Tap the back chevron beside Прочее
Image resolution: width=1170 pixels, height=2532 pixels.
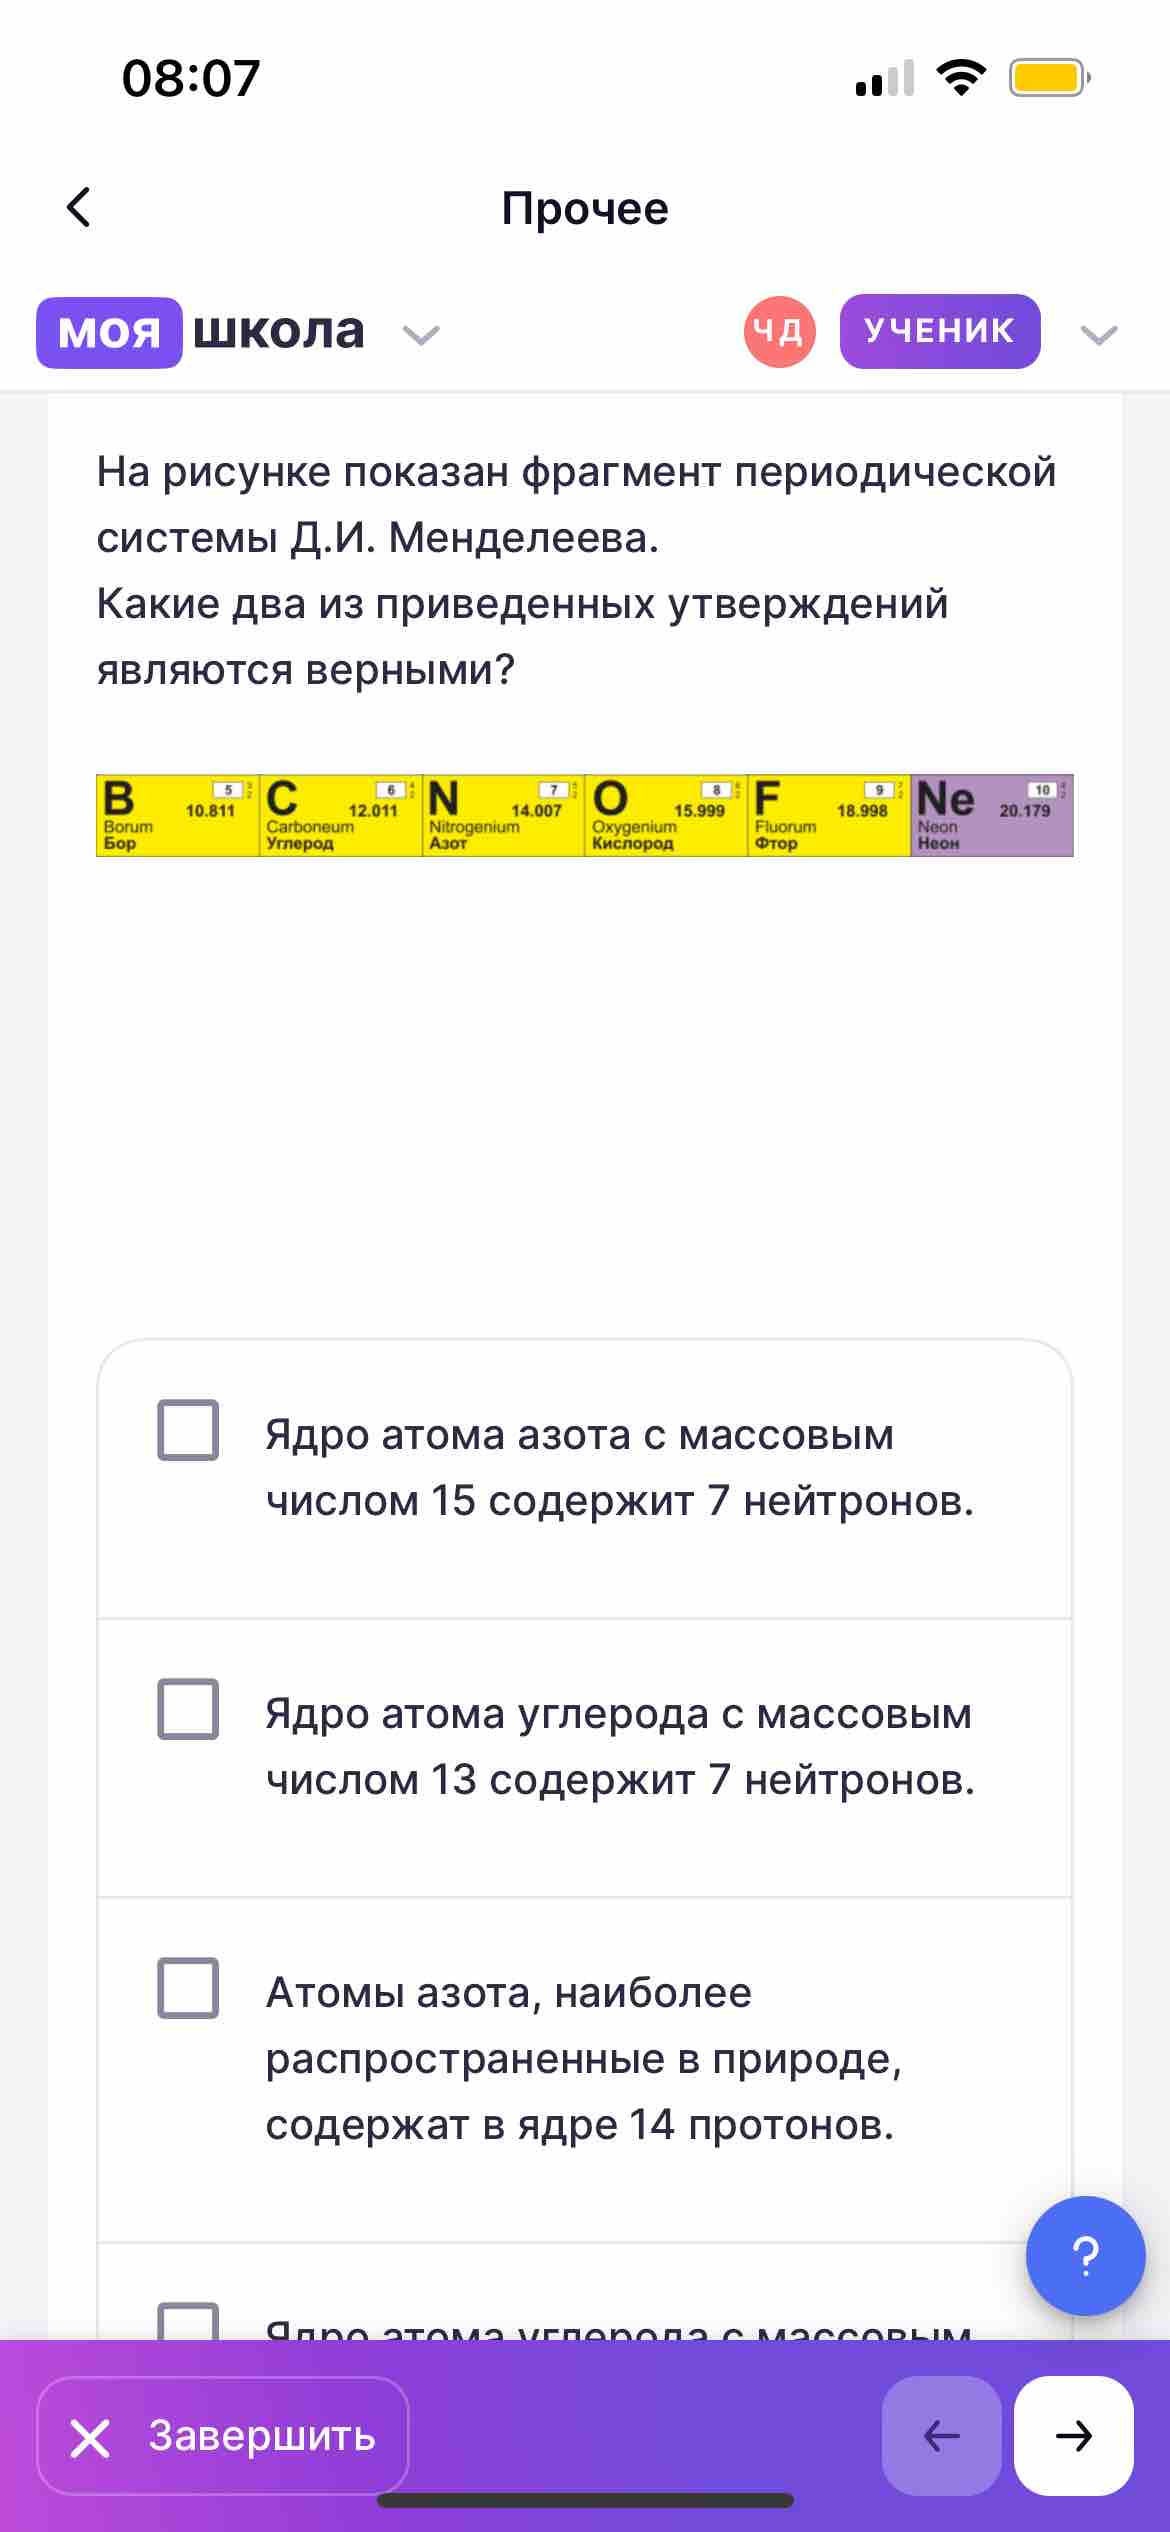(79, 207)
